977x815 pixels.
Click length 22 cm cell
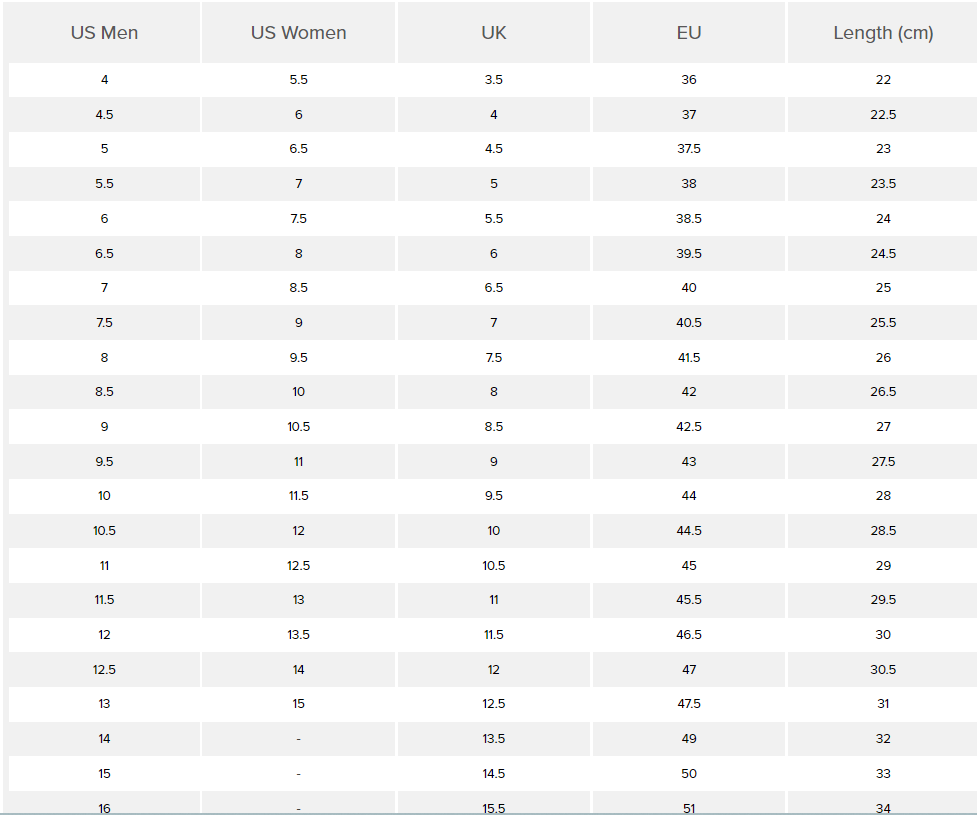click(x=883, y=80)
